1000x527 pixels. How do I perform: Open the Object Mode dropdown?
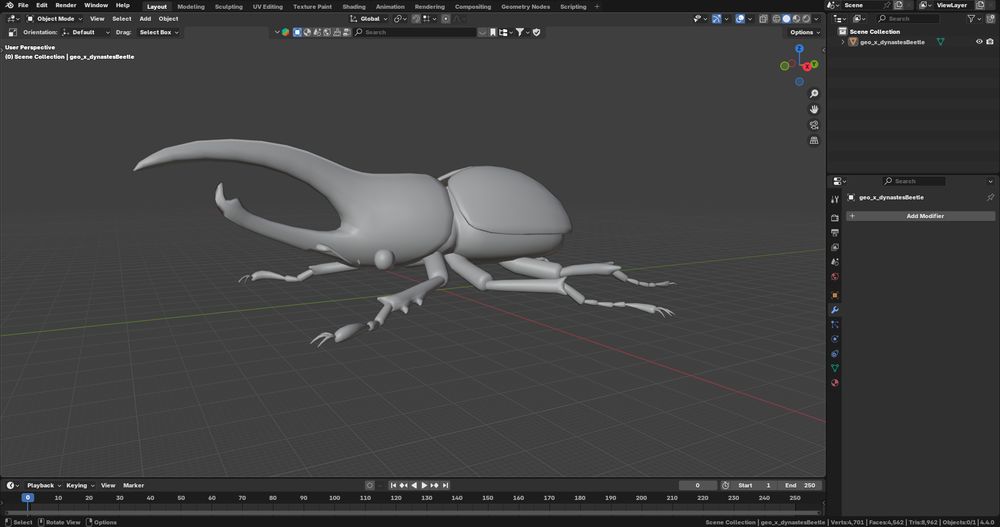click(55, 18)
